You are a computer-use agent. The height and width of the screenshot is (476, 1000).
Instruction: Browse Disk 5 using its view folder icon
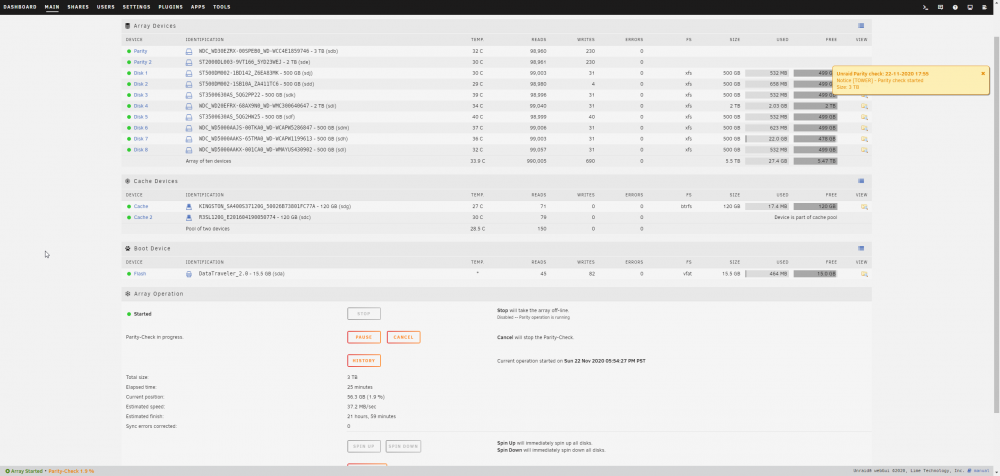864,117
